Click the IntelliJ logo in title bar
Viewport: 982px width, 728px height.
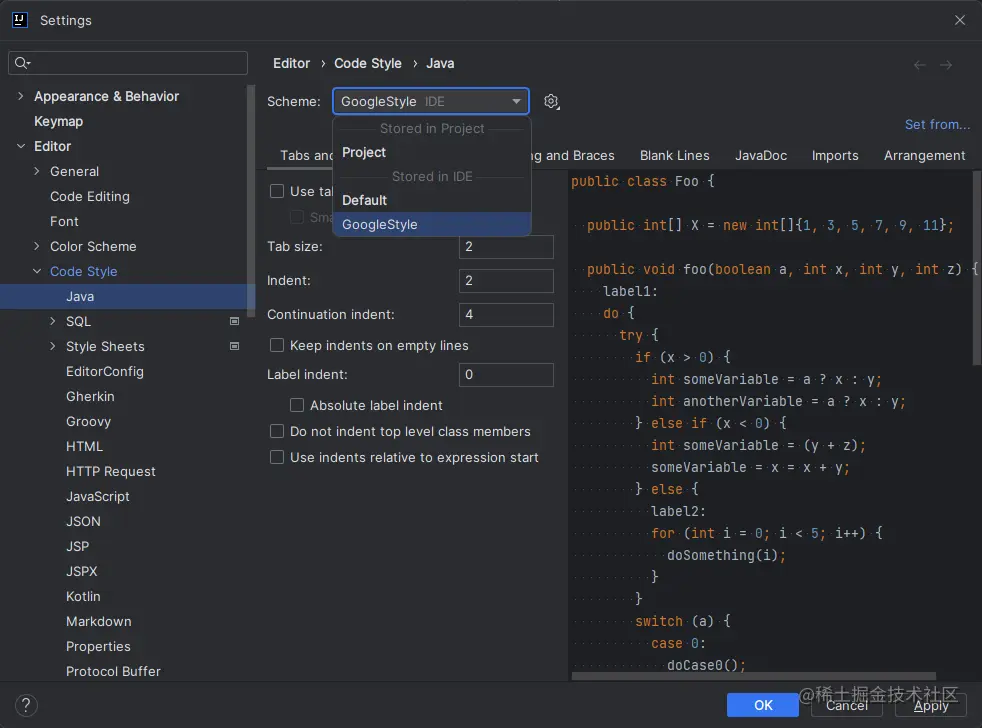point(20,20)
